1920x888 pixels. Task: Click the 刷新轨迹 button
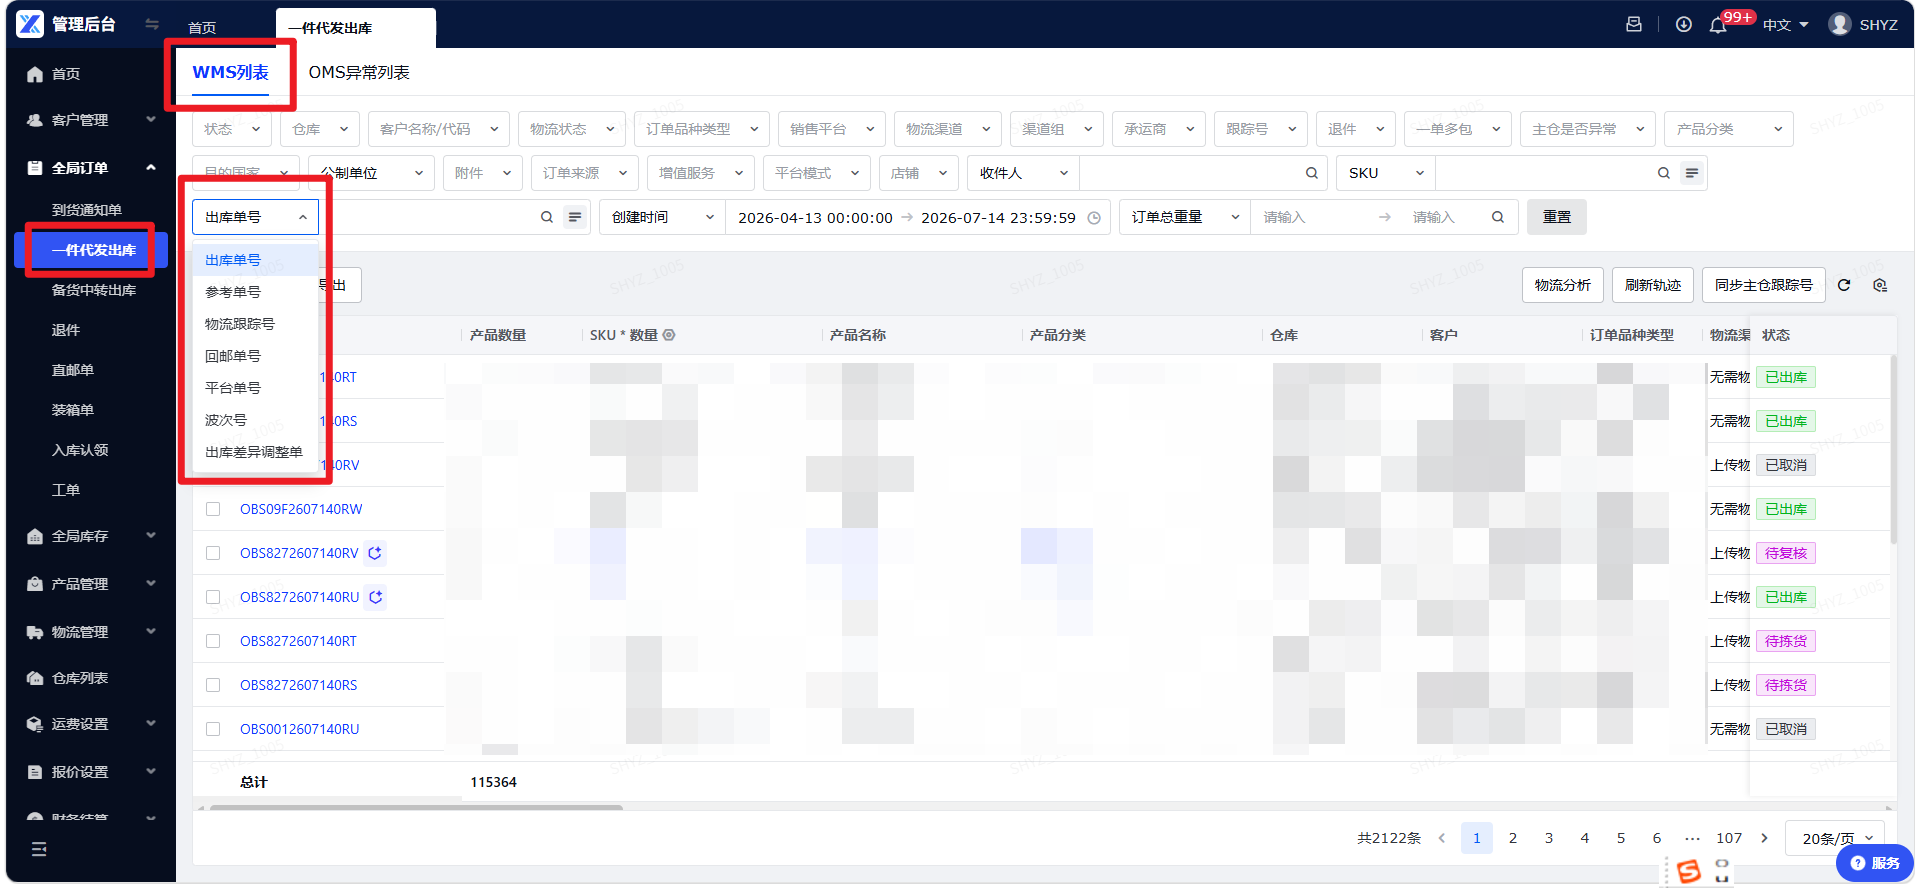[1653, 285]
